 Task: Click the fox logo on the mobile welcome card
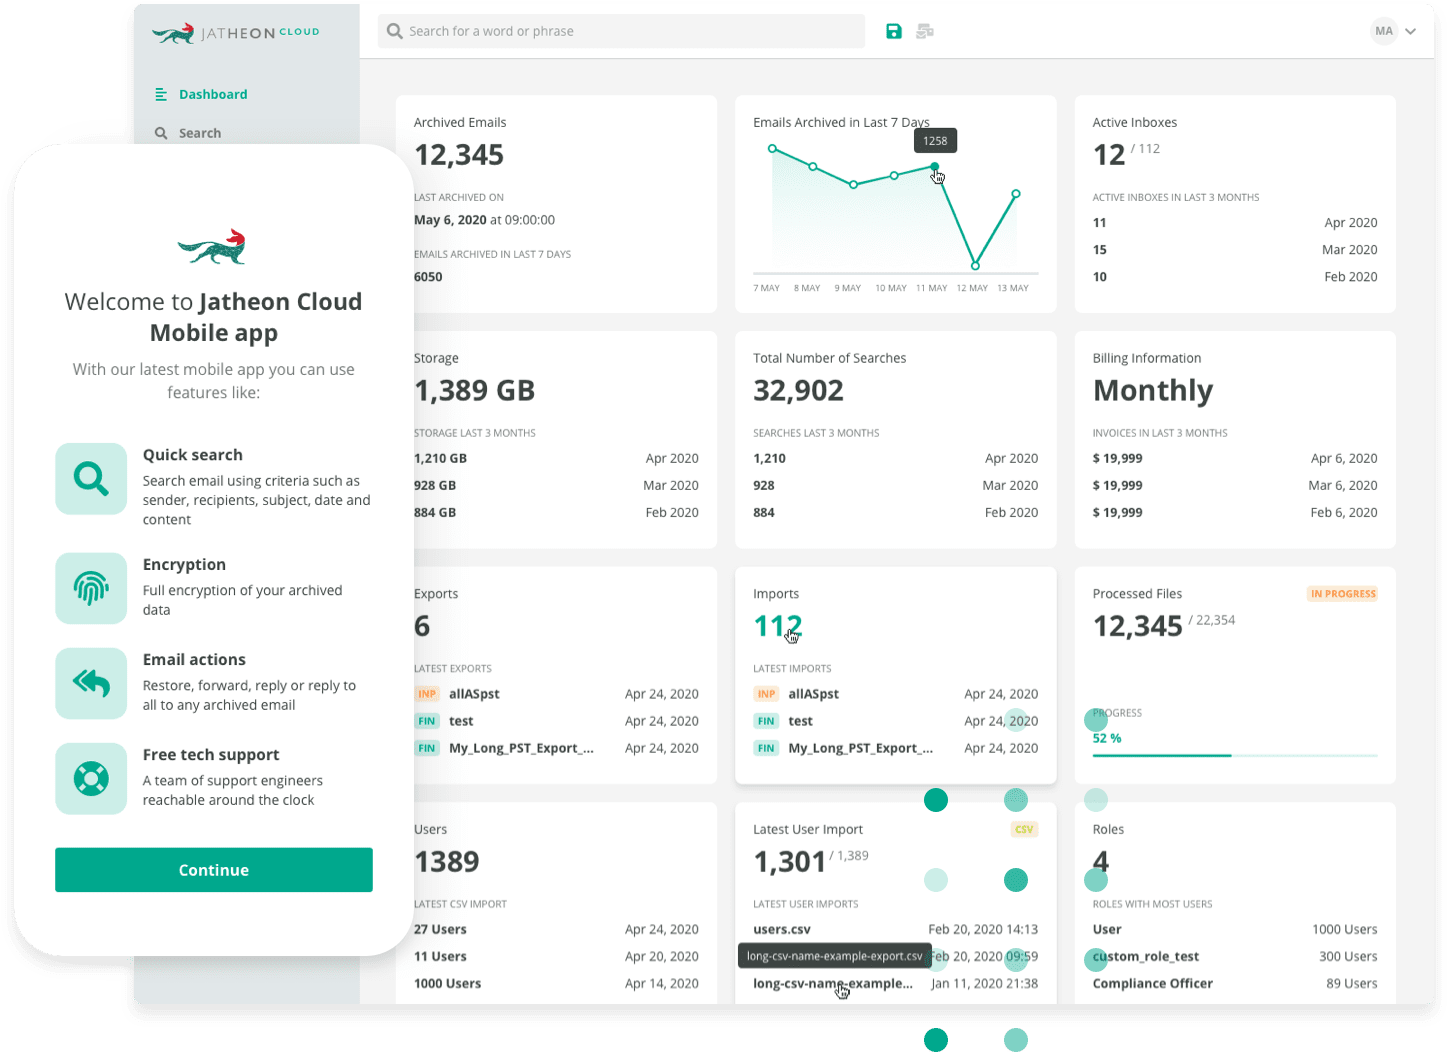(x=212, y=247)
